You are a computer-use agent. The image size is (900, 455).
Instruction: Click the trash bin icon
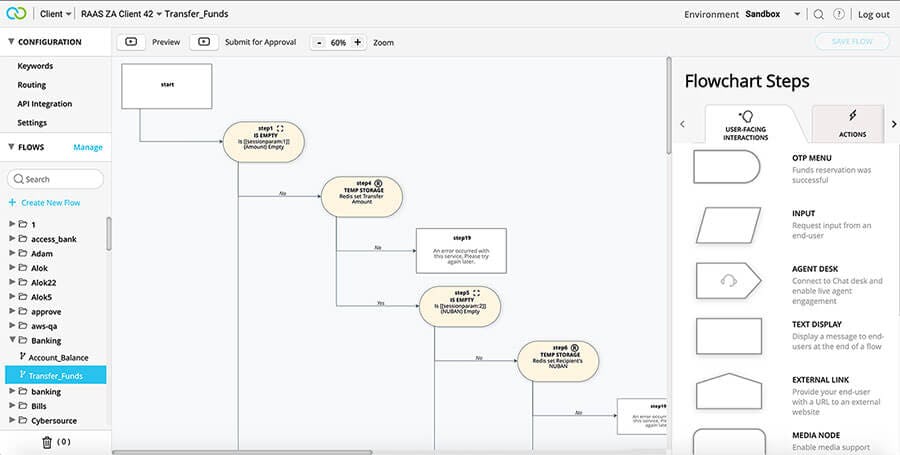[x=47, y=442]
